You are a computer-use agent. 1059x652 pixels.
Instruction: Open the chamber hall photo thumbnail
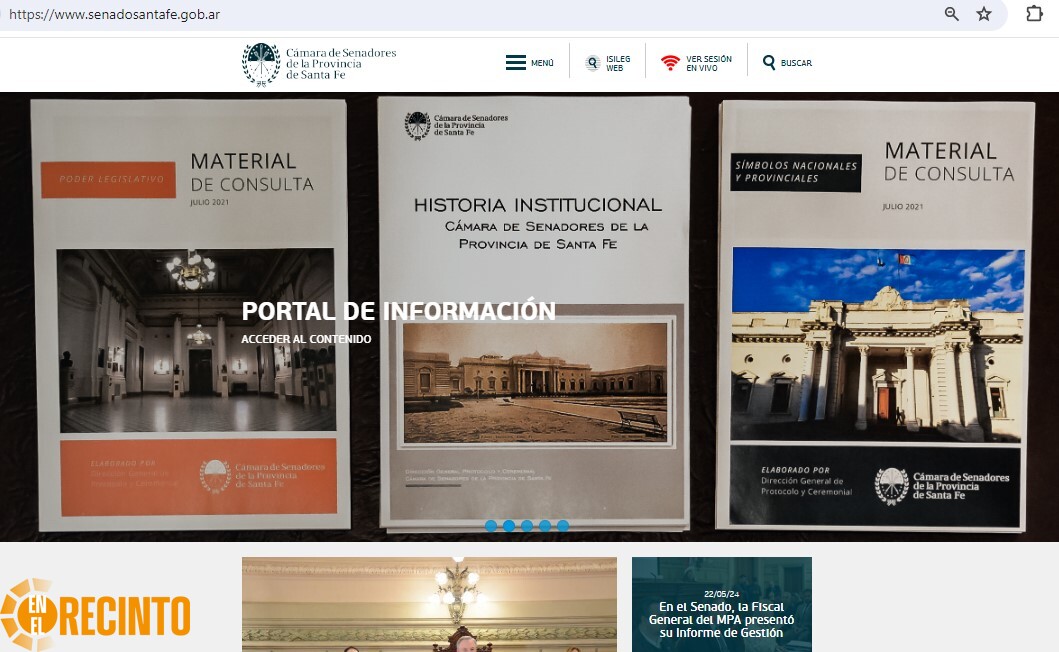click(430, 604)
